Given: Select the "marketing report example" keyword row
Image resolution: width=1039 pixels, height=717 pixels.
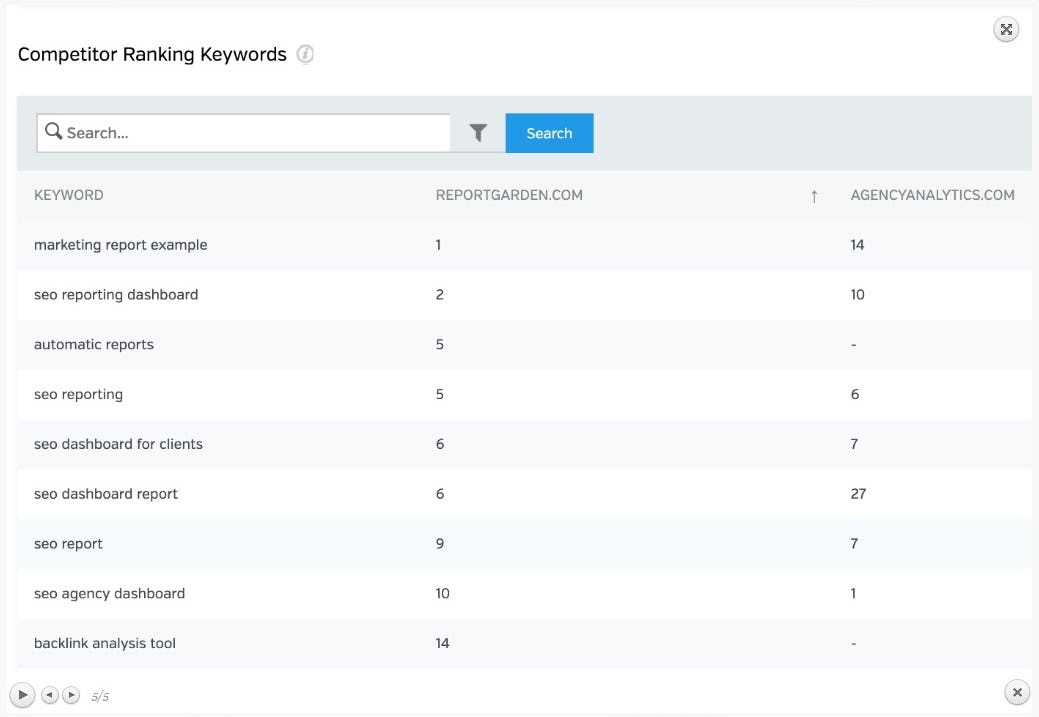Looking at the screenshot, I should click(x=121, y=245).
